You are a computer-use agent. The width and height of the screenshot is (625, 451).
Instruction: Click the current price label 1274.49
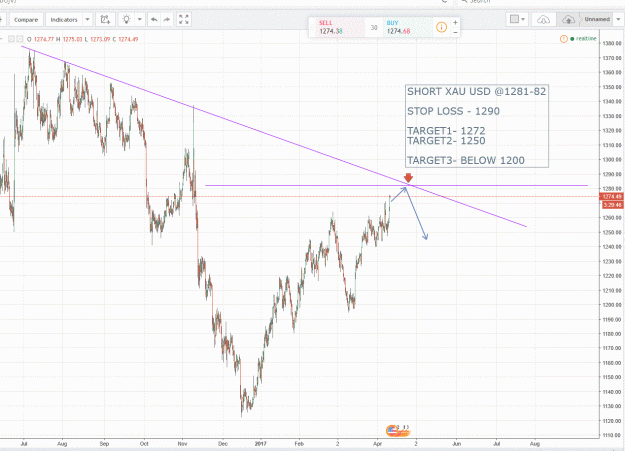[611, 197]
